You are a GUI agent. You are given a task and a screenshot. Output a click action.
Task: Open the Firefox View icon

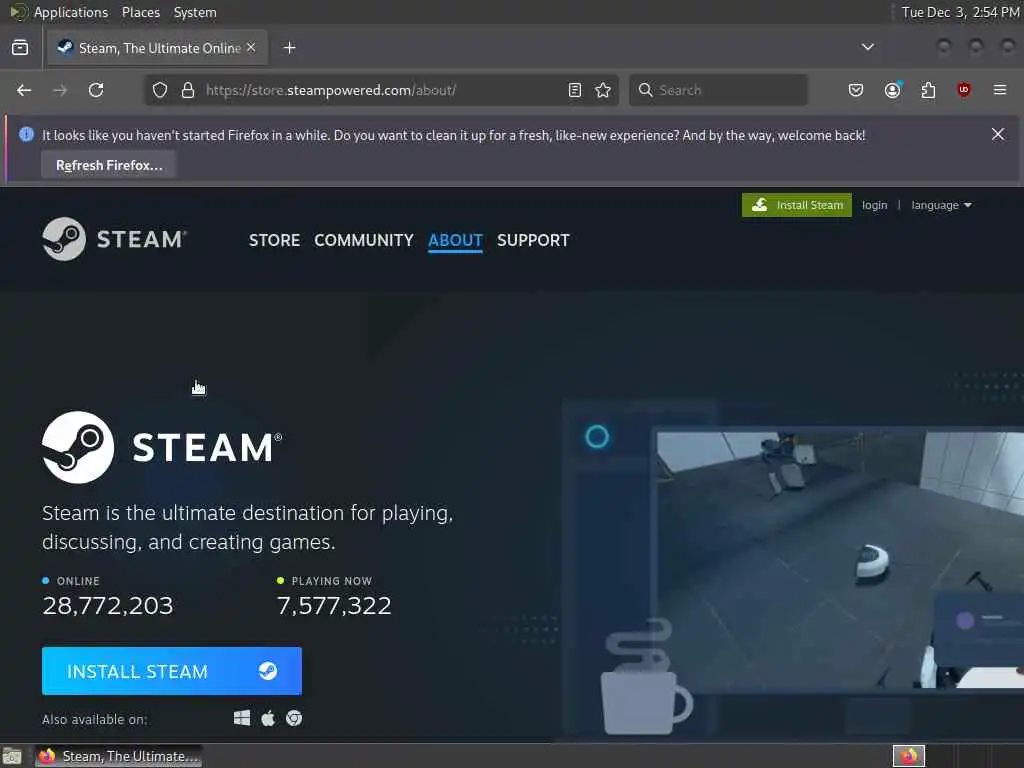pos(20,48)
